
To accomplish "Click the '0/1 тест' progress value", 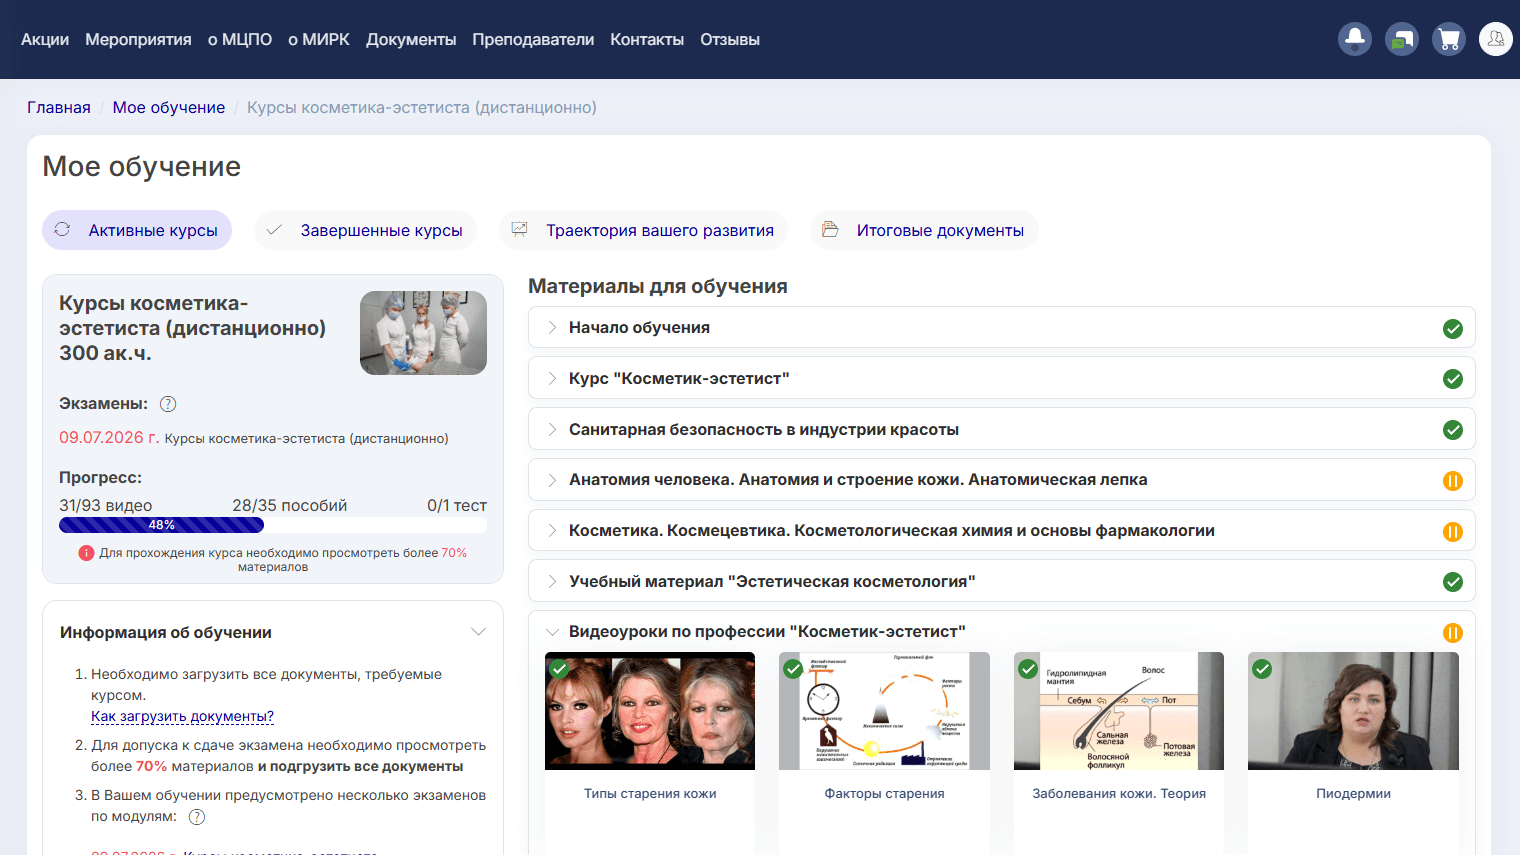I will click(457, 505).
